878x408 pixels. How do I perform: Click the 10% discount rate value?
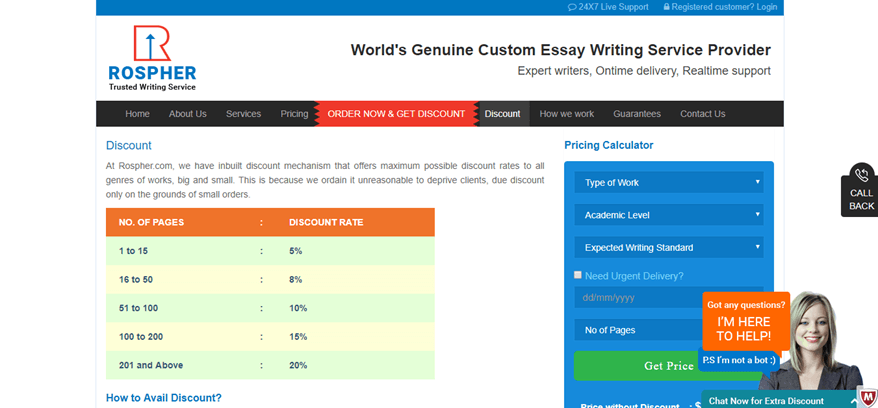tap(298, 308)
